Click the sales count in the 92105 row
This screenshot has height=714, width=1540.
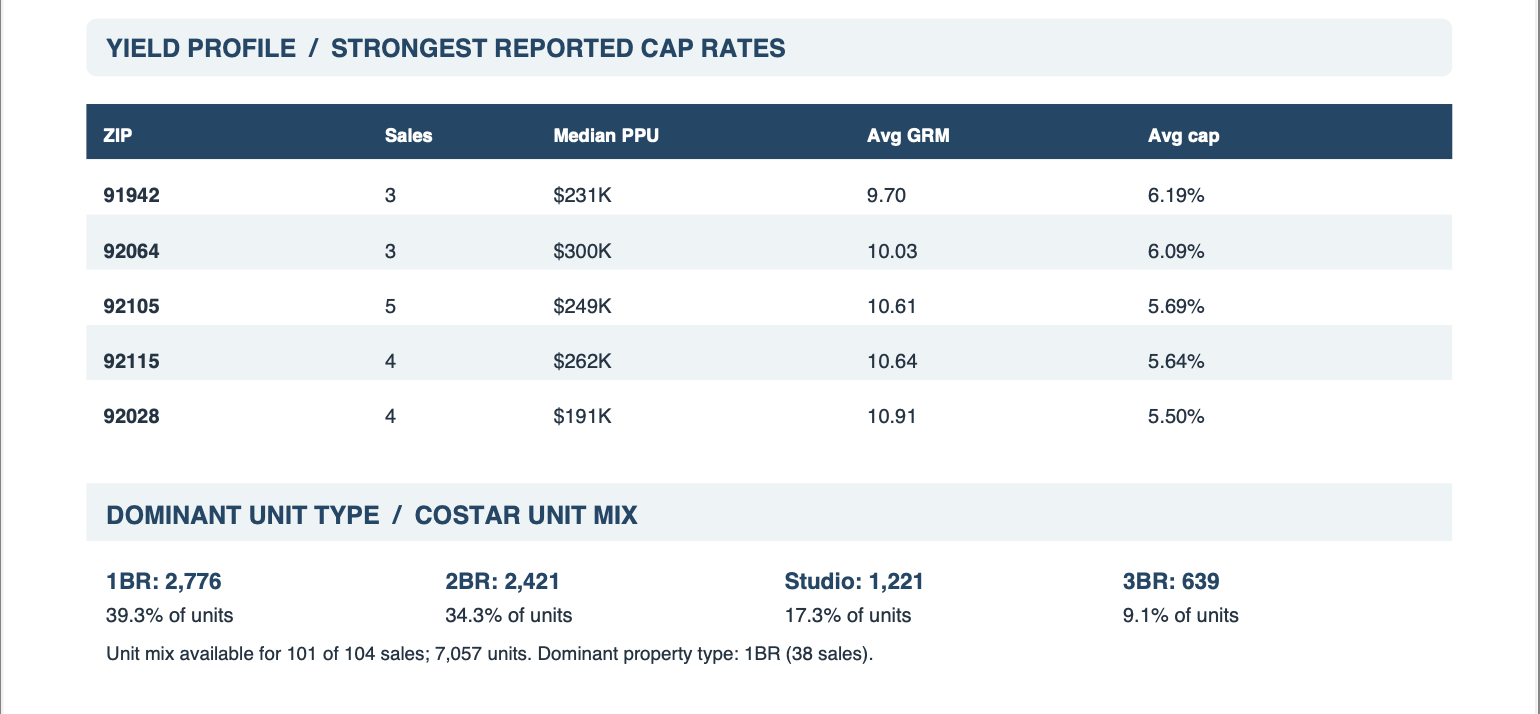click(x=390, y=307)
